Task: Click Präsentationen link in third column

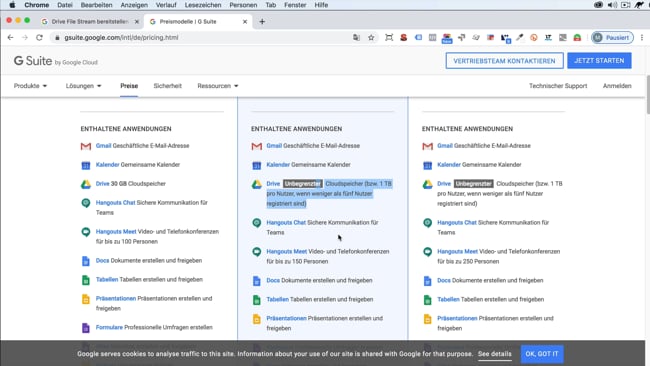Action: coord(457,318)
